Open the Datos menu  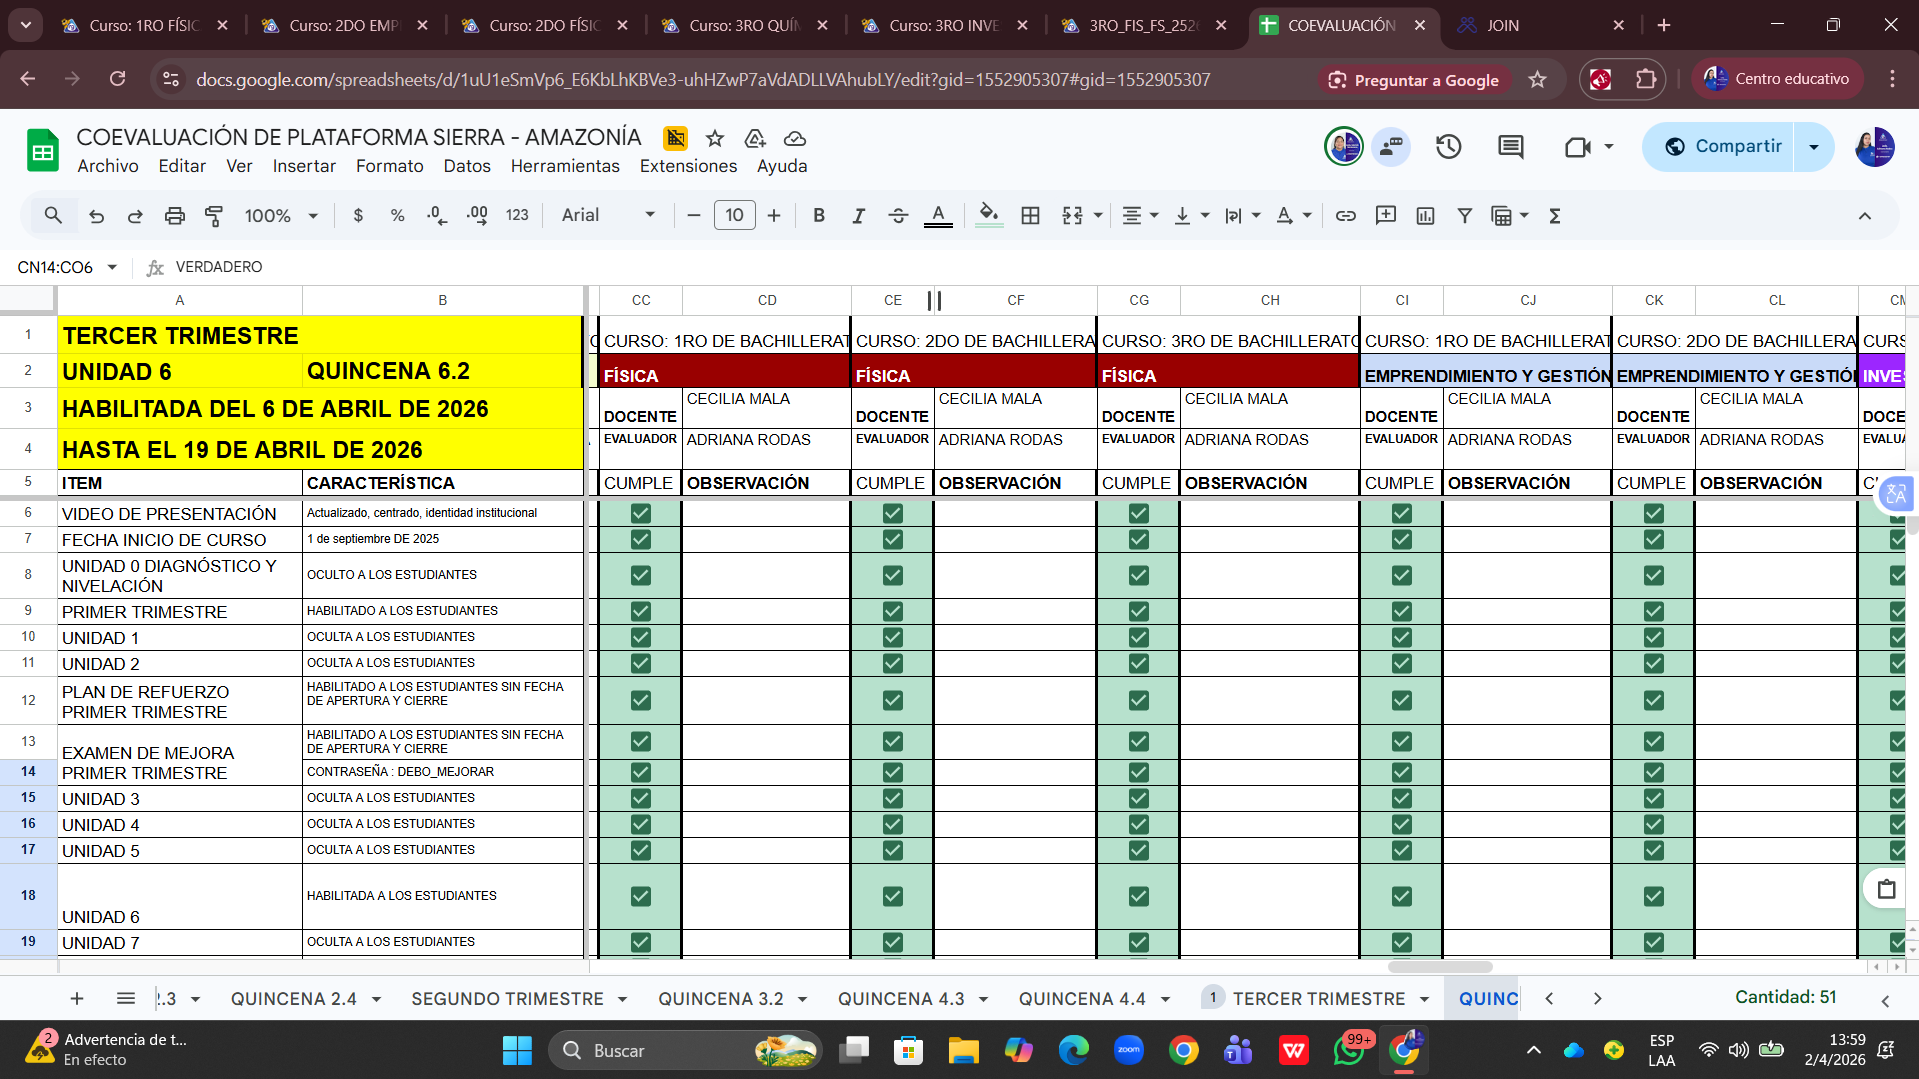pos(467,166)
